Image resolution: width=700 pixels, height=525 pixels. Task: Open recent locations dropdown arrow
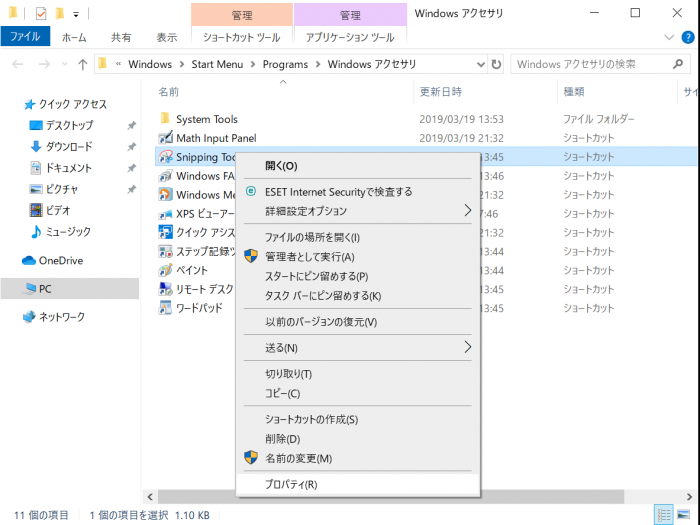[x=64, y=65]
